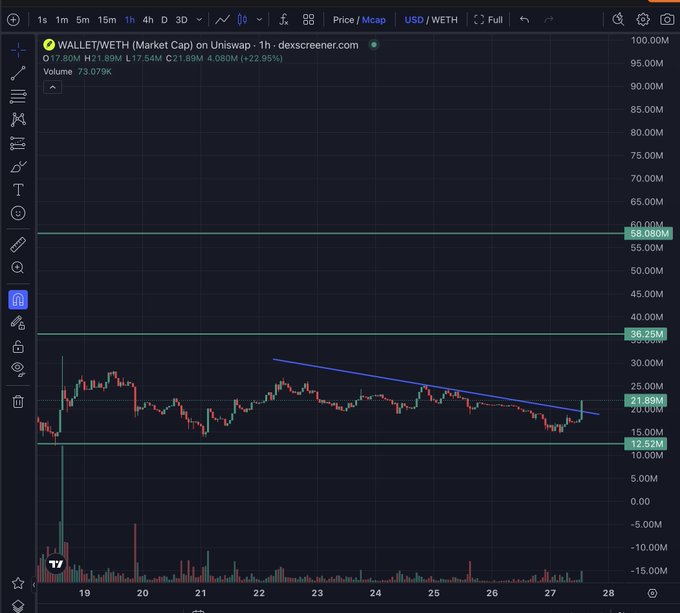The image size is (680, 613).
Task: Switch to line chart style
Action: pyautogui.click(x=222, y=20)
